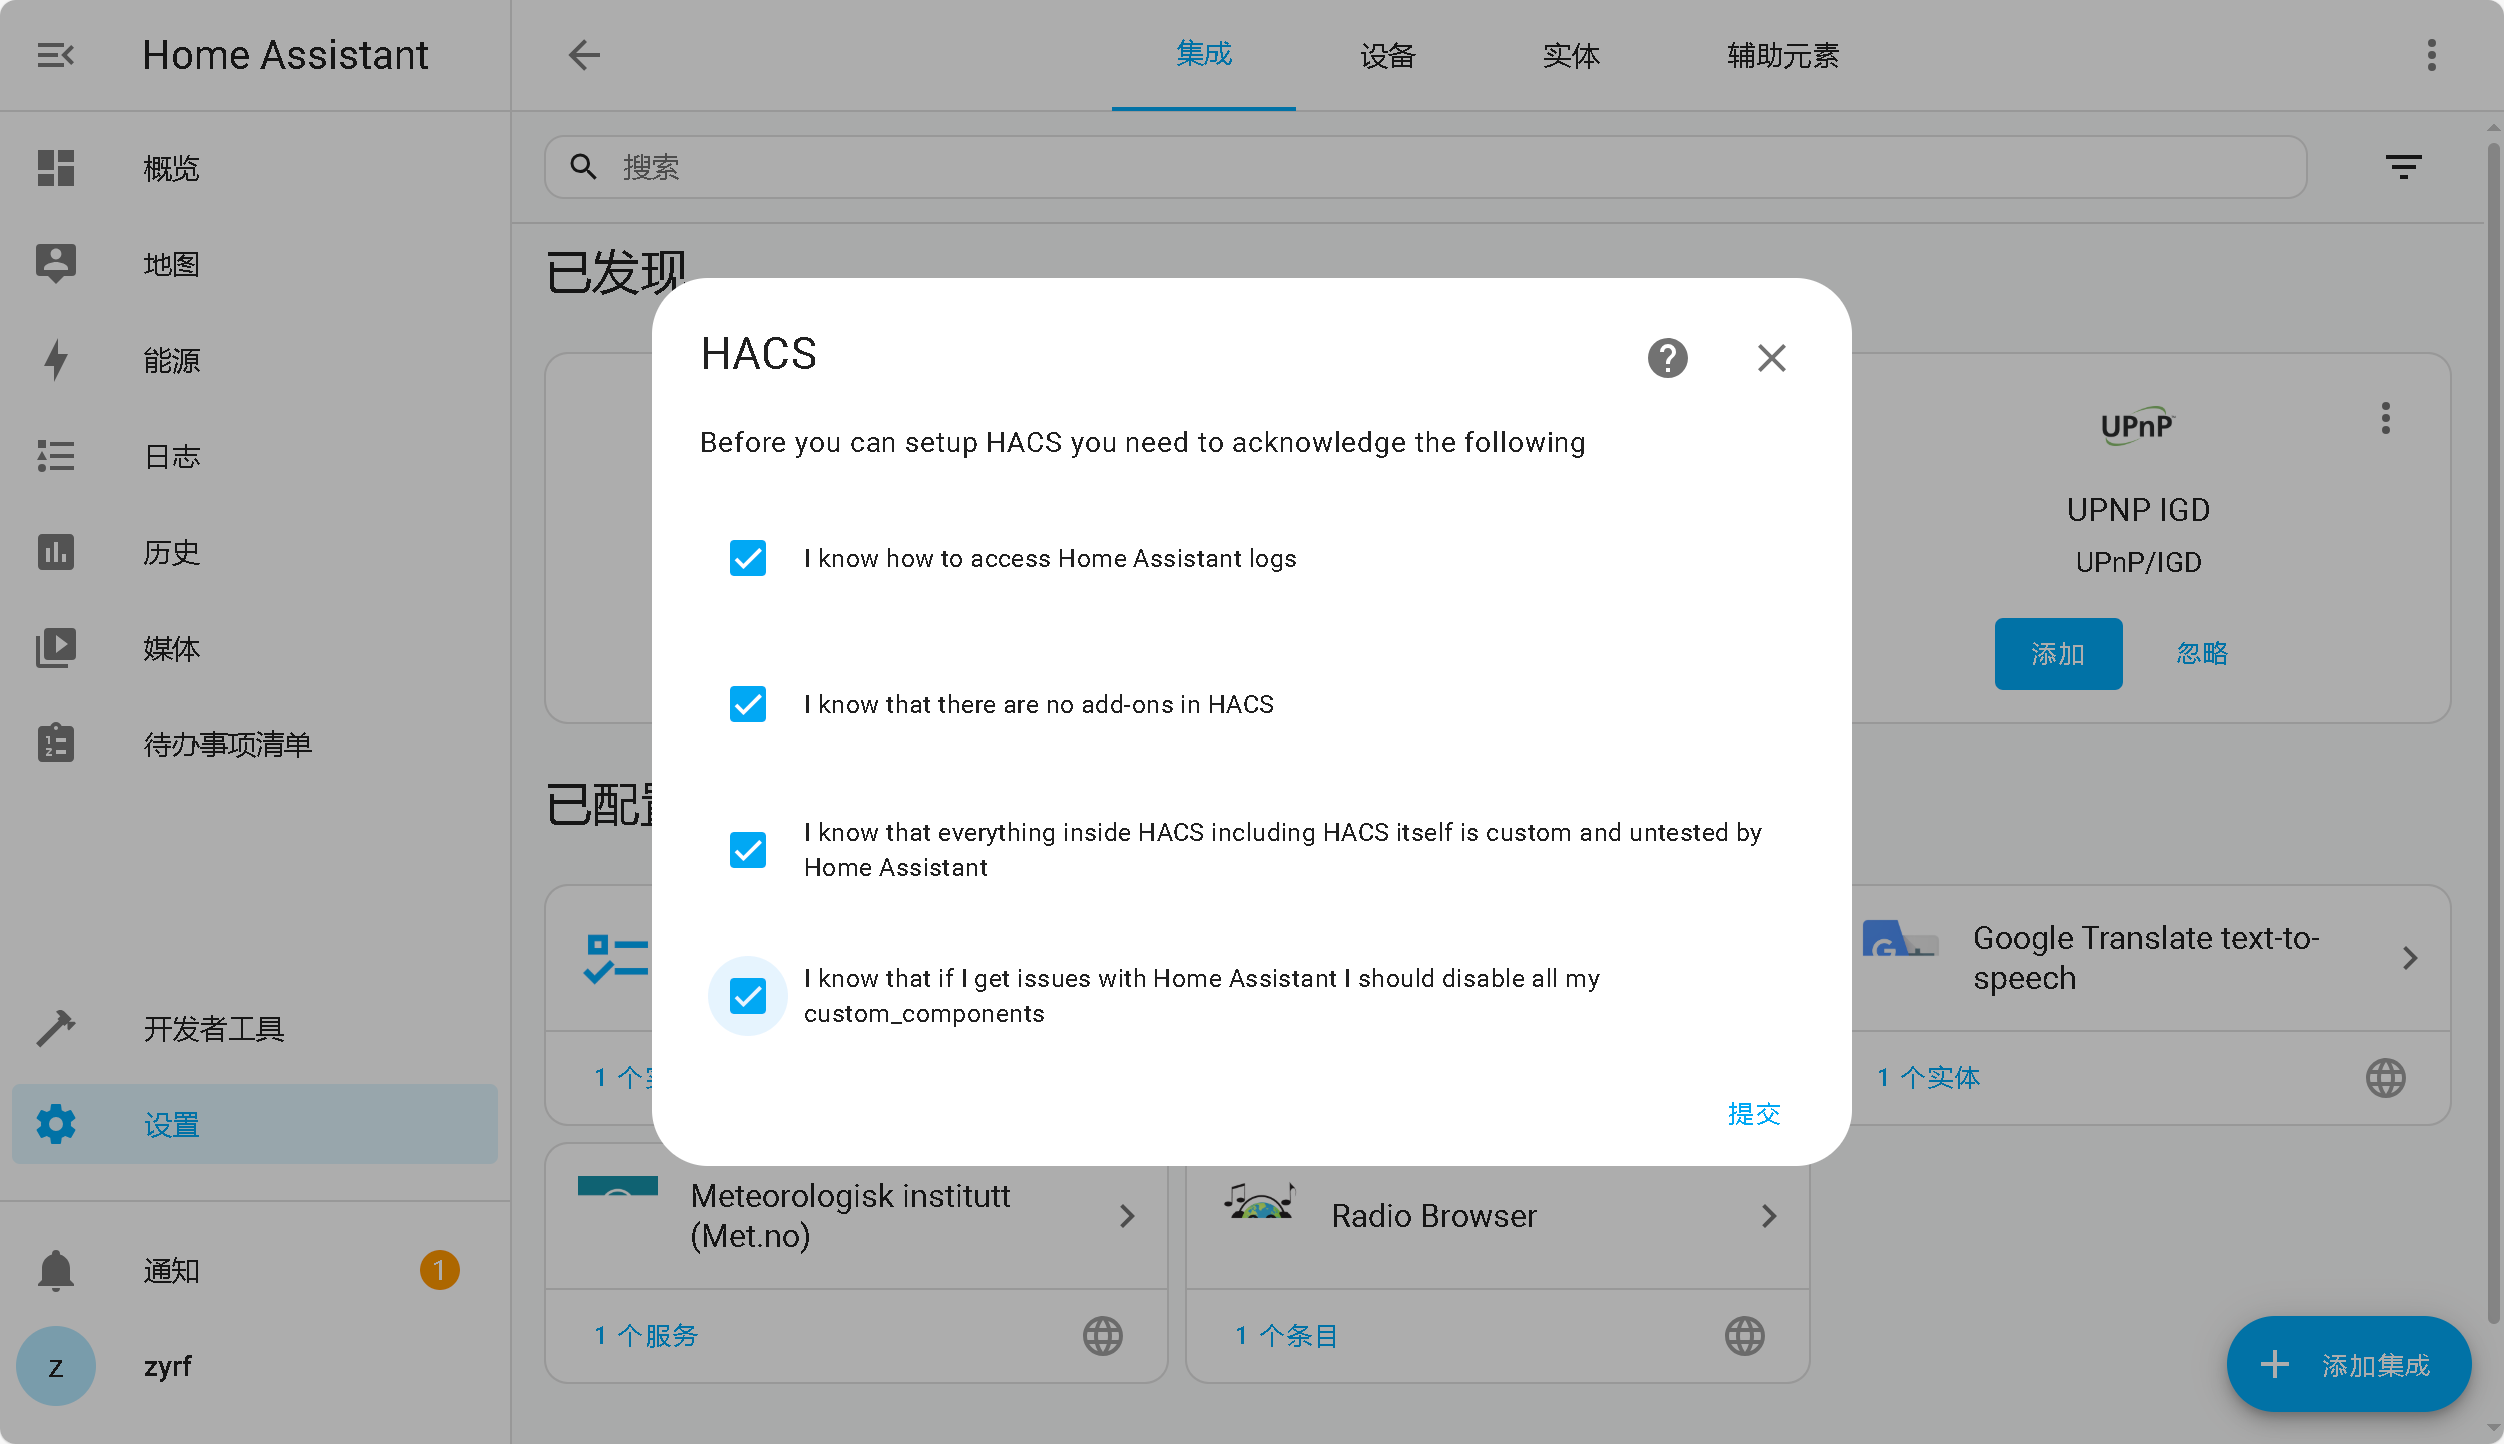
Task: Click the notification bell icon
Action: [x=55, y=1270]
